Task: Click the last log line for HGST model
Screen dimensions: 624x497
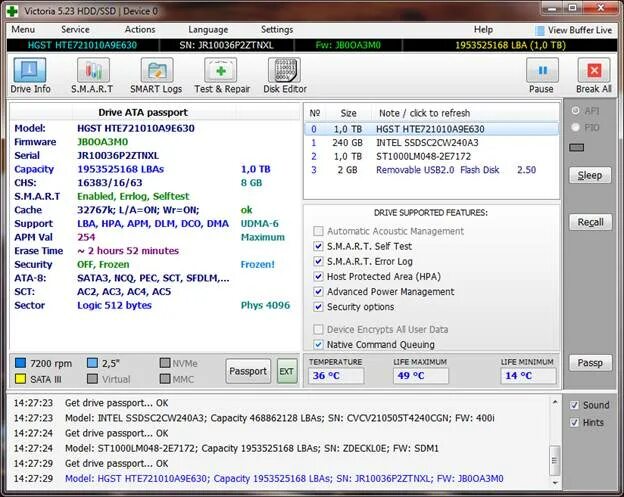Action: [x=284, y=478]
